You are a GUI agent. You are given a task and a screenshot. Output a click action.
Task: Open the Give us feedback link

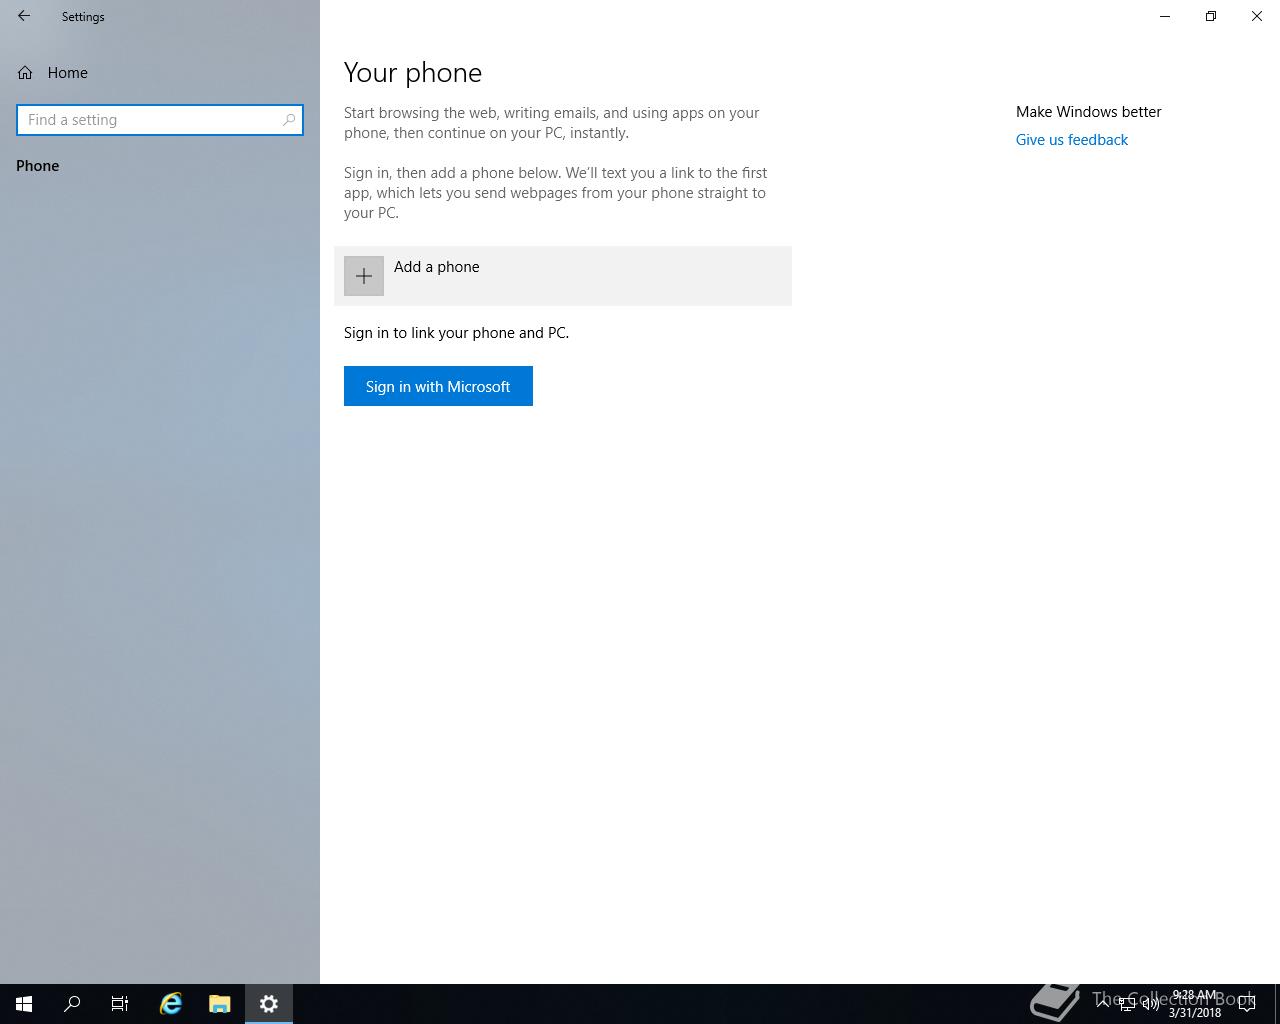1072,140
